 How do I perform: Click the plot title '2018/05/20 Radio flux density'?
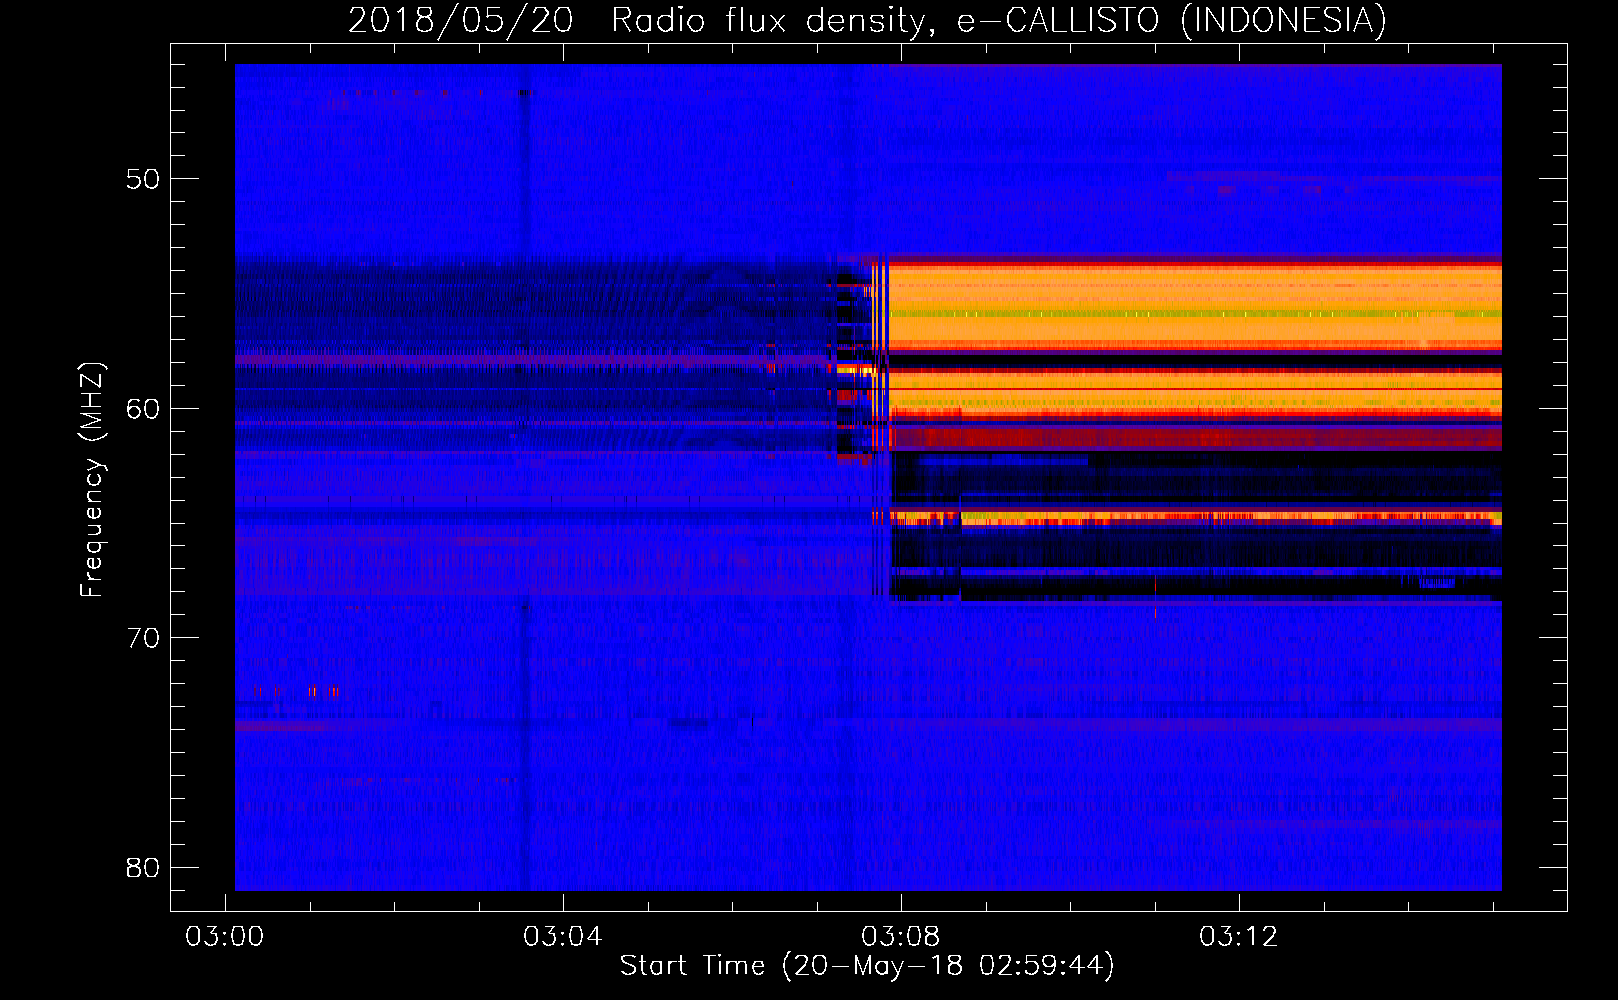coord(641,21)
